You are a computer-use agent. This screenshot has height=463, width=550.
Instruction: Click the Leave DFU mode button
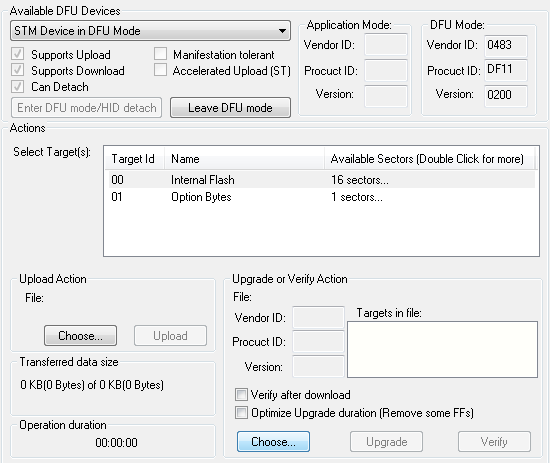[x=230, y=108]
